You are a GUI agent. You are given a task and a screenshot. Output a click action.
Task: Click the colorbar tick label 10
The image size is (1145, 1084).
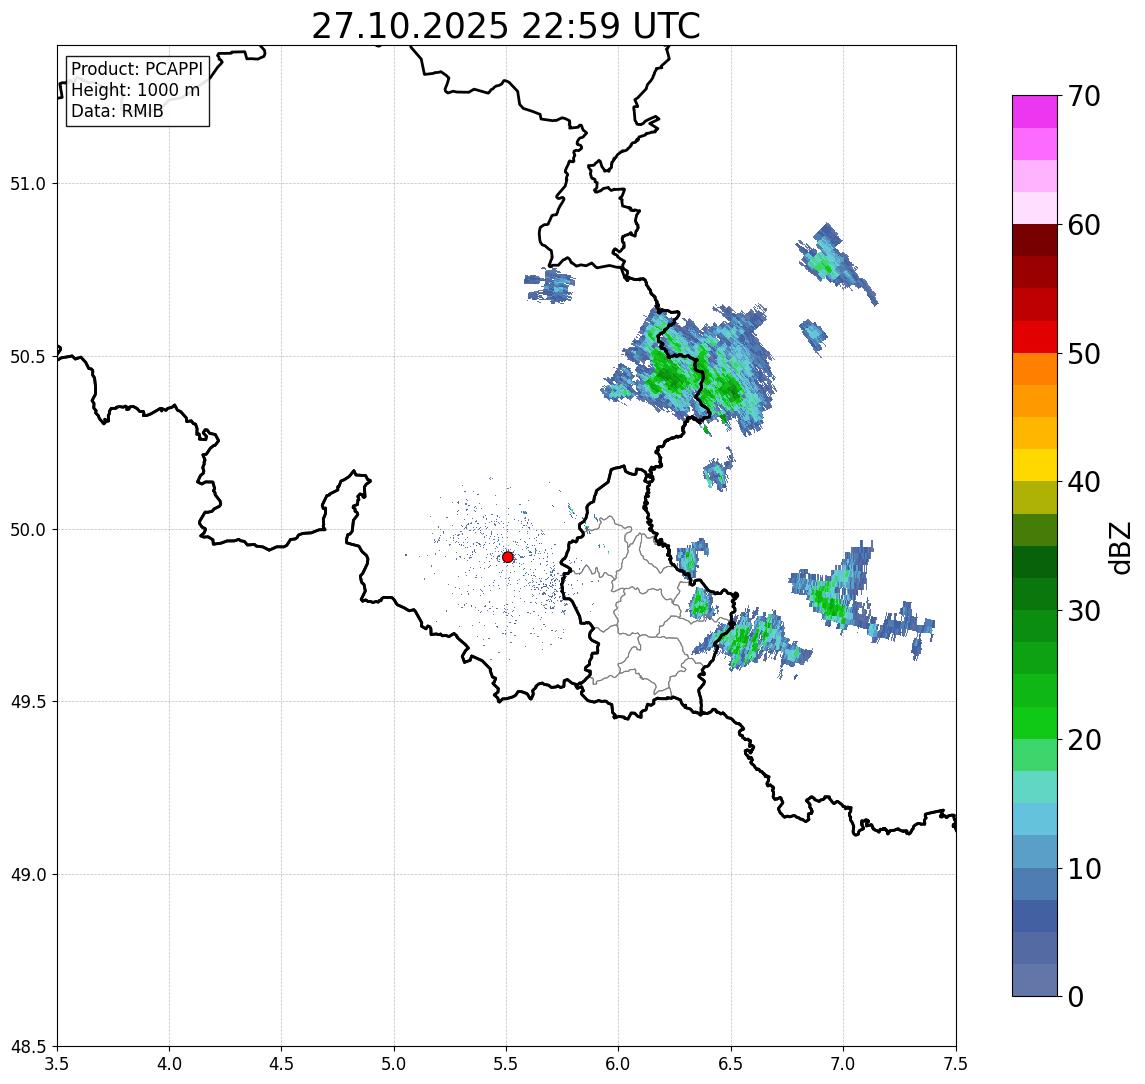[x=1083, y=869]
